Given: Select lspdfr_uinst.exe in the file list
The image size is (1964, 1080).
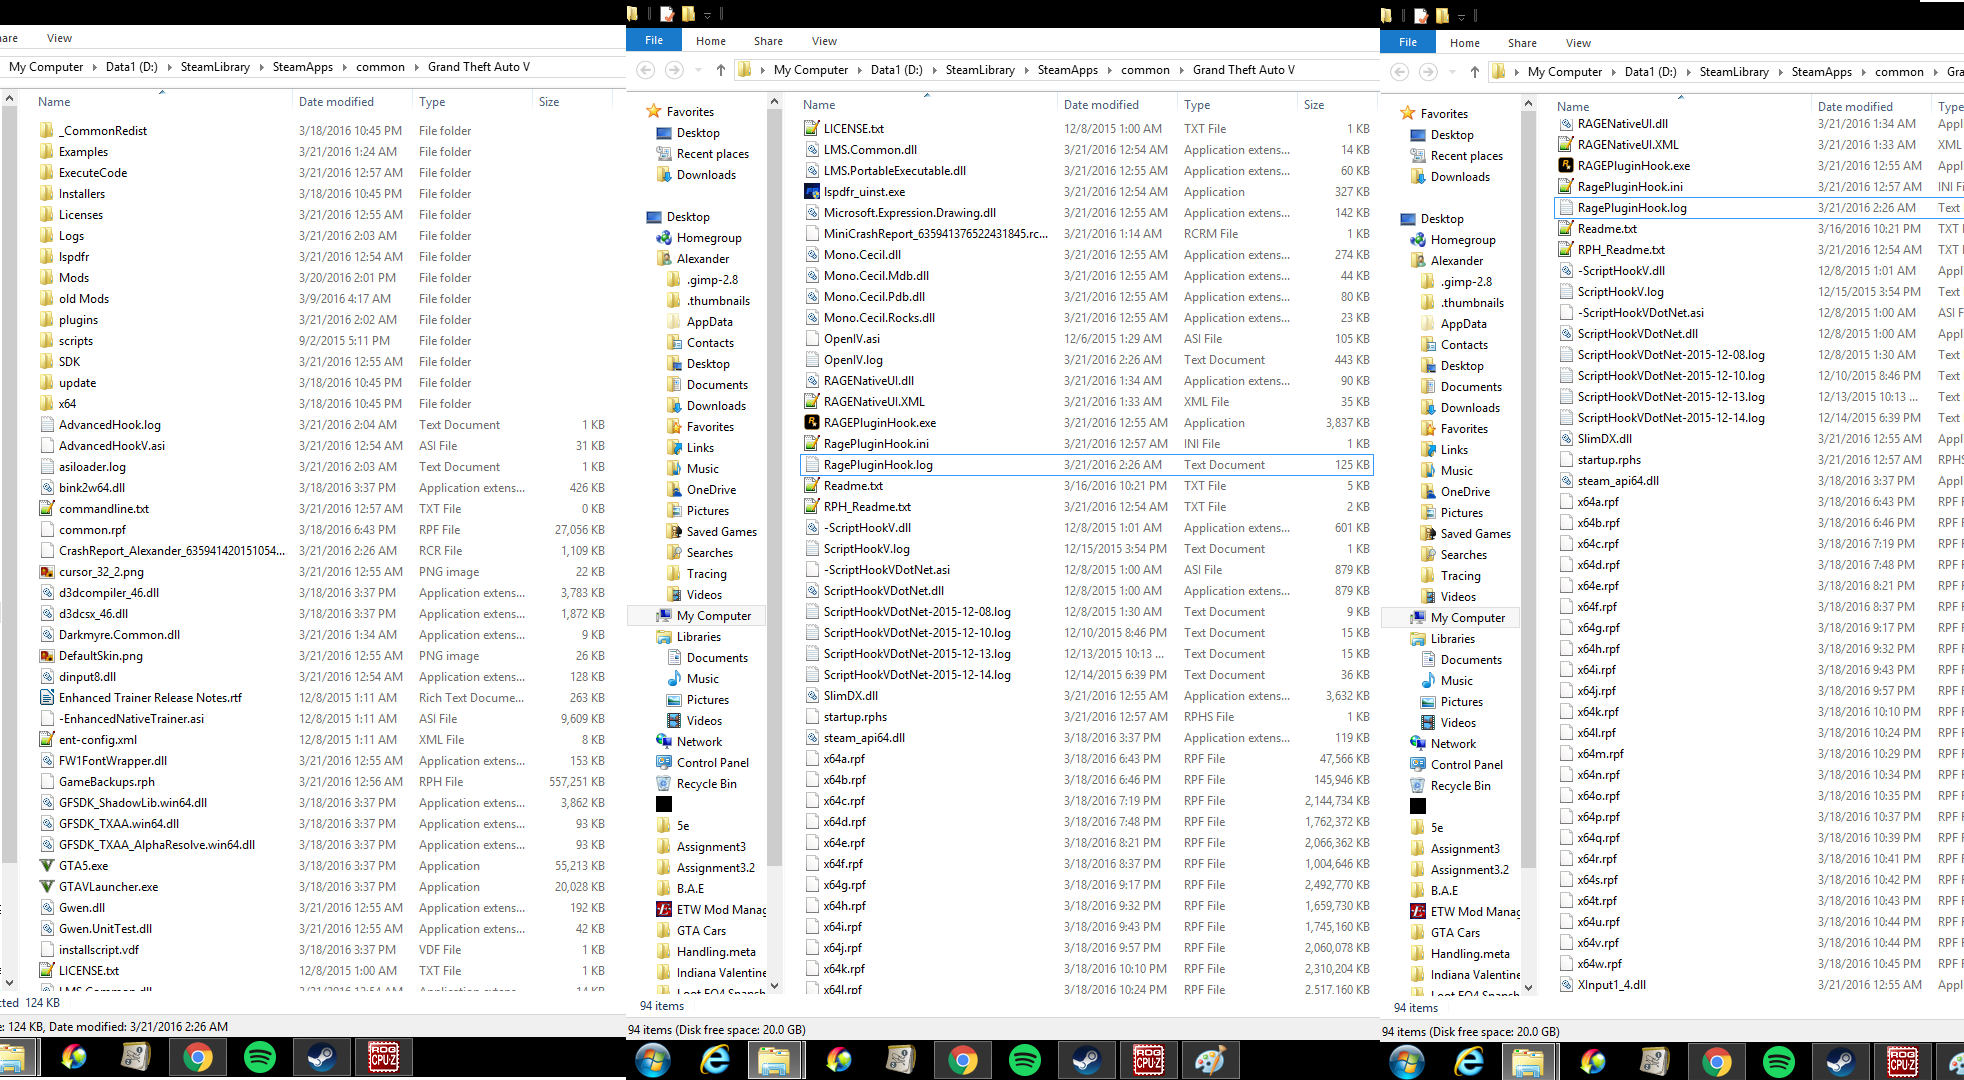Looking at the screenshot, I should (864, 192).
